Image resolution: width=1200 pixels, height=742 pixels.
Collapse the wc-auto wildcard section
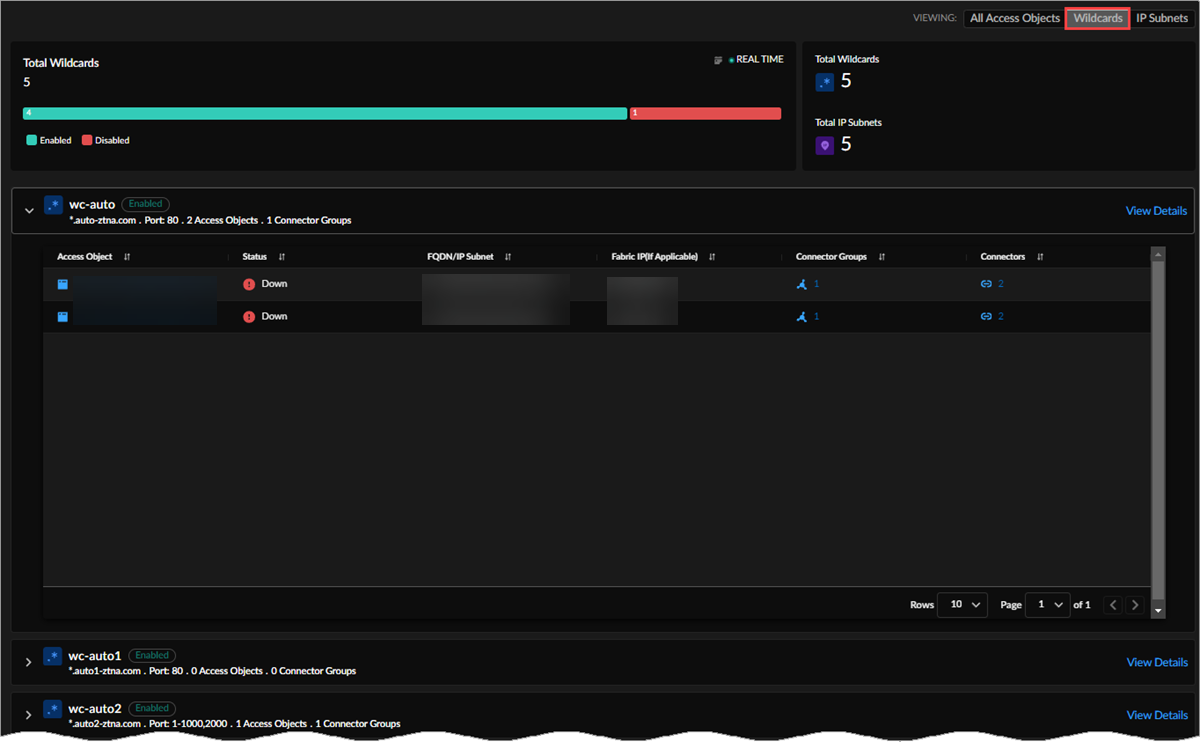tap(29, 211)
